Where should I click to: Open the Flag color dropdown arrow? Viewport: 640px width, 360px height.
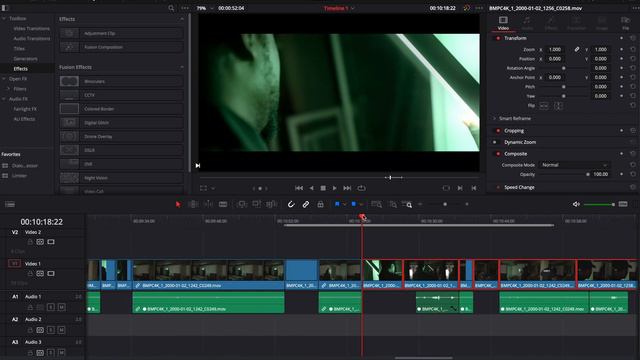tap(344, 204)
